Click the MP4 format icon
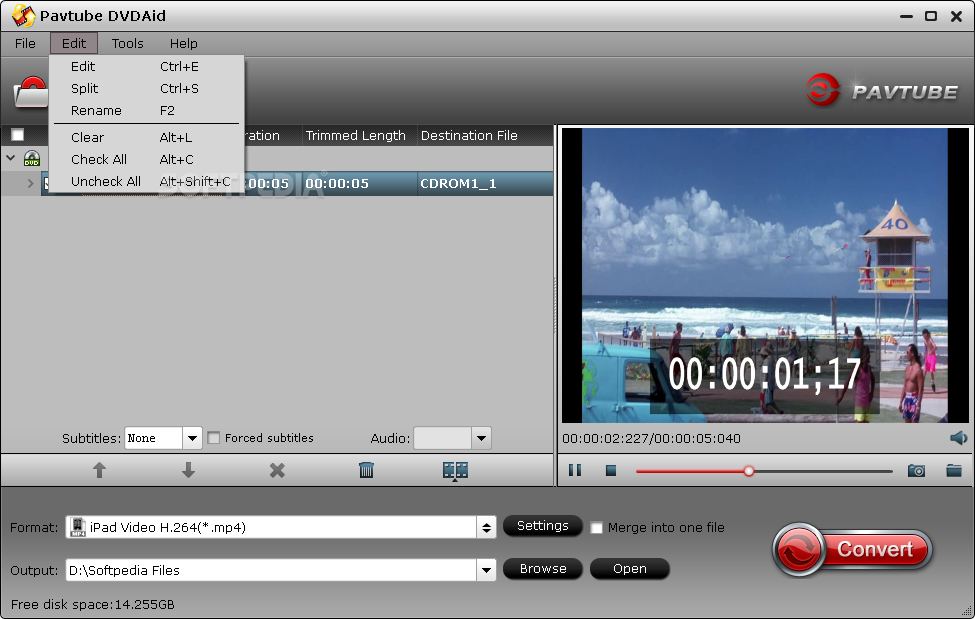This screenshot has width=975, height=619. pyautogui.click(x=77, y=527)
